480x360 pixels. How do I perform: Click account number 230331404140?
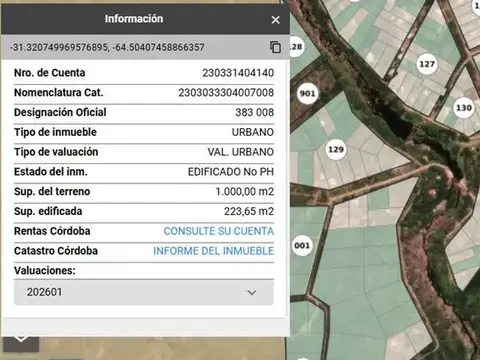click(238, 73)
